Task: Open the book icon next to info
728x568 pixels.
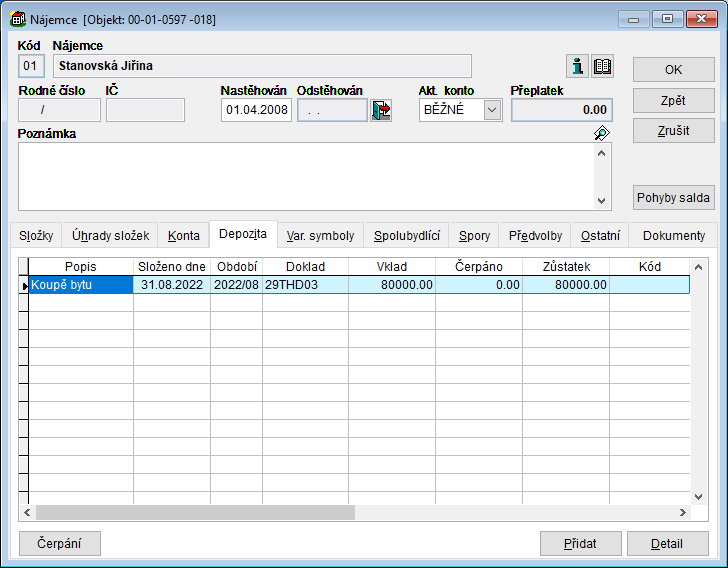Action: [x=602, y=66]
